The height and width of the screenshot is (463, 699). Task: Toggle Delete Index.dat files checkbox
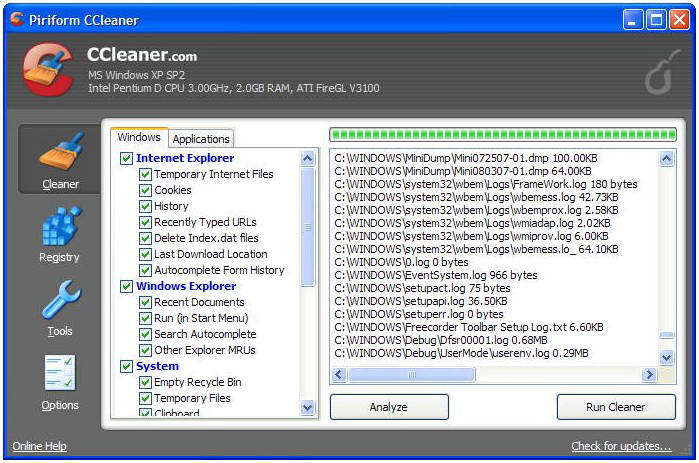tap(145, 238)
